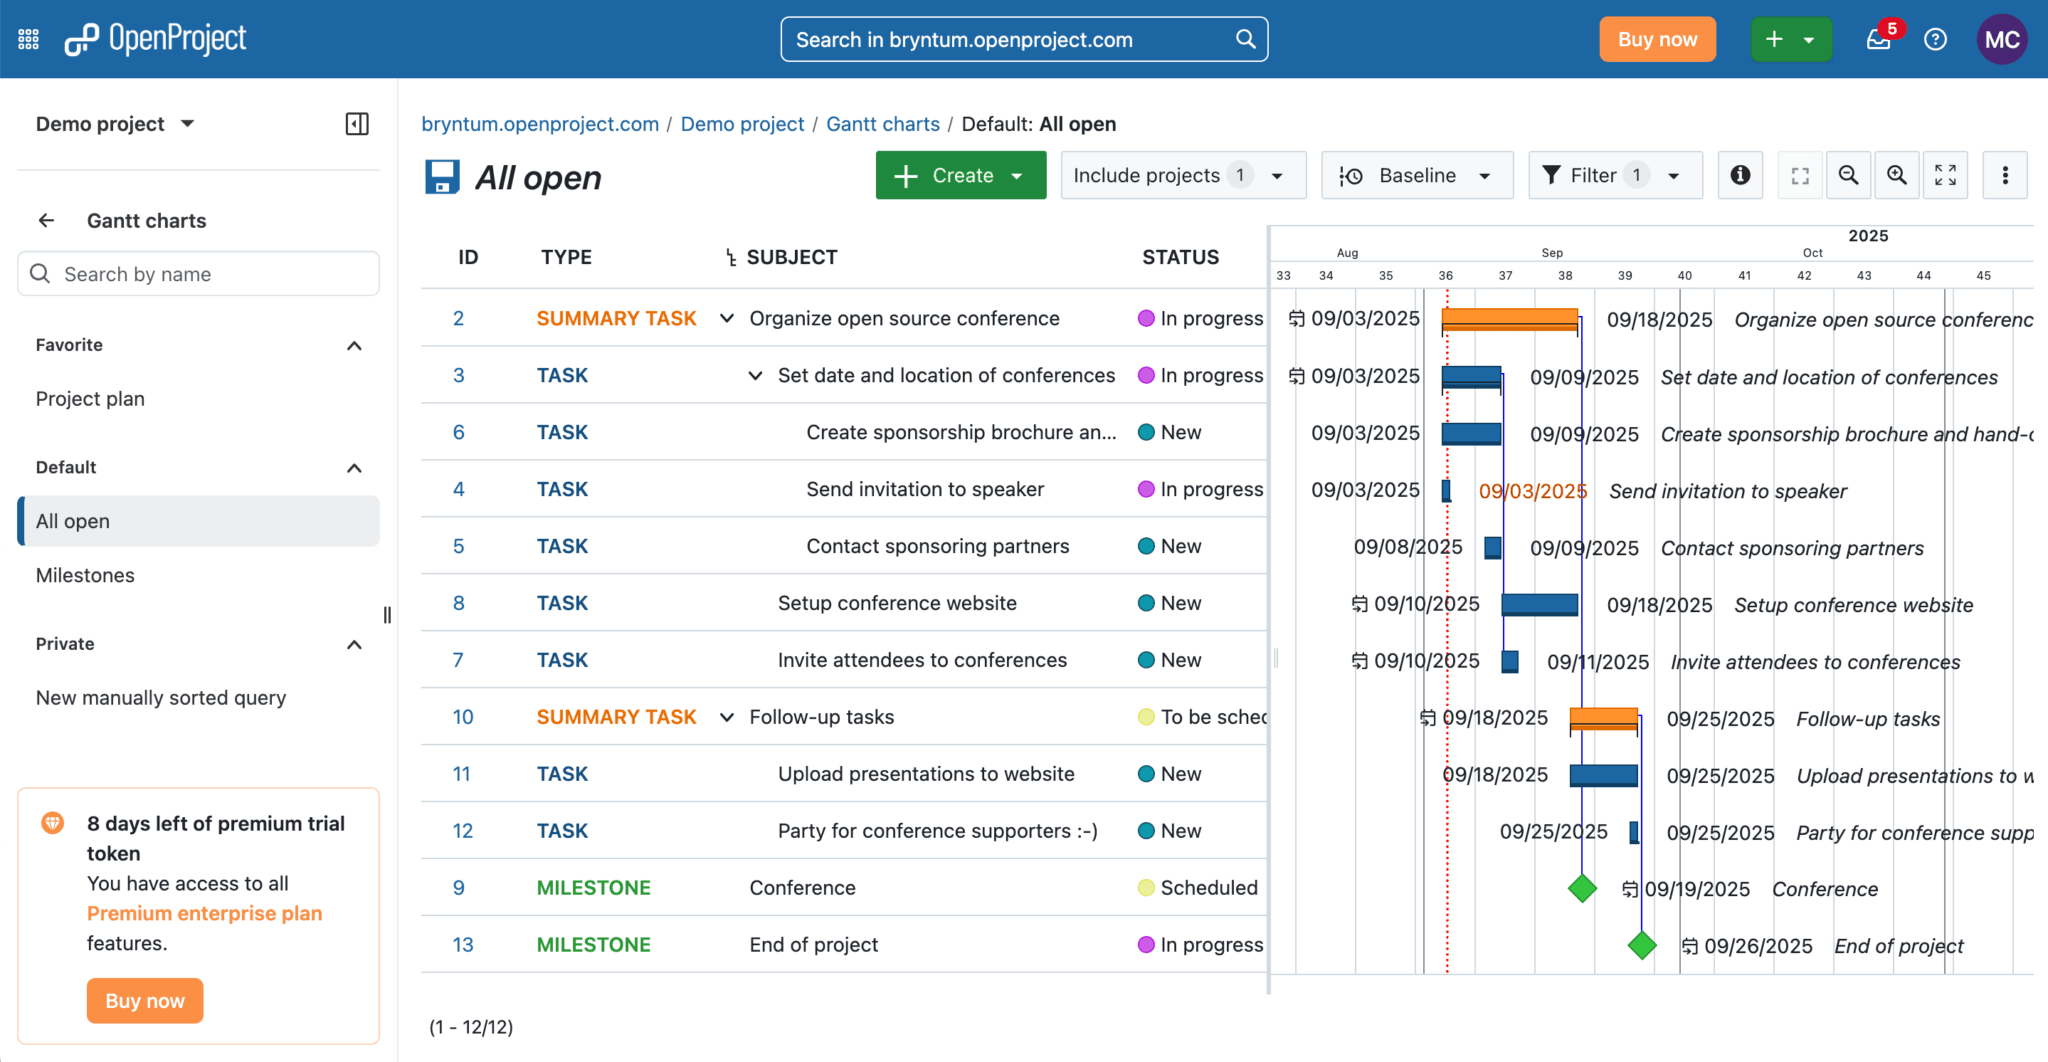Open the application modules grid menu
Viewport: 2048px width, 1062px height.
(x=29, y=39)
